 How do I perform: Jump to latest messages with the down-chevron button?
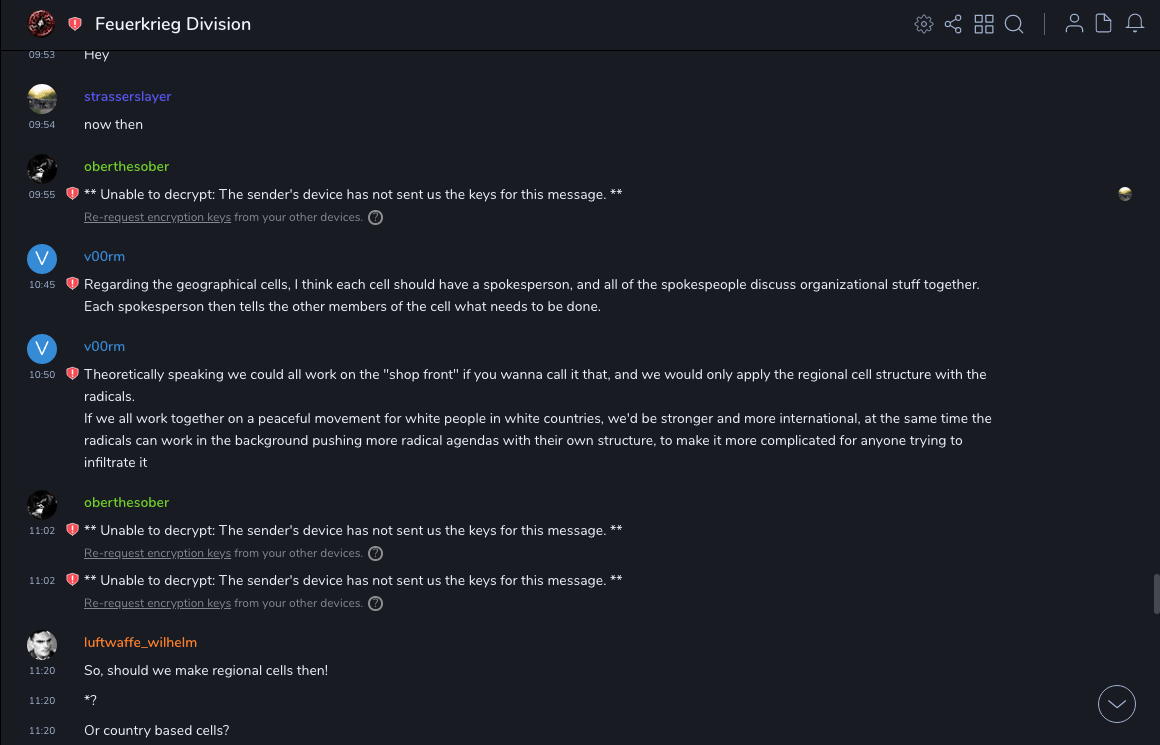[1117, 704]
